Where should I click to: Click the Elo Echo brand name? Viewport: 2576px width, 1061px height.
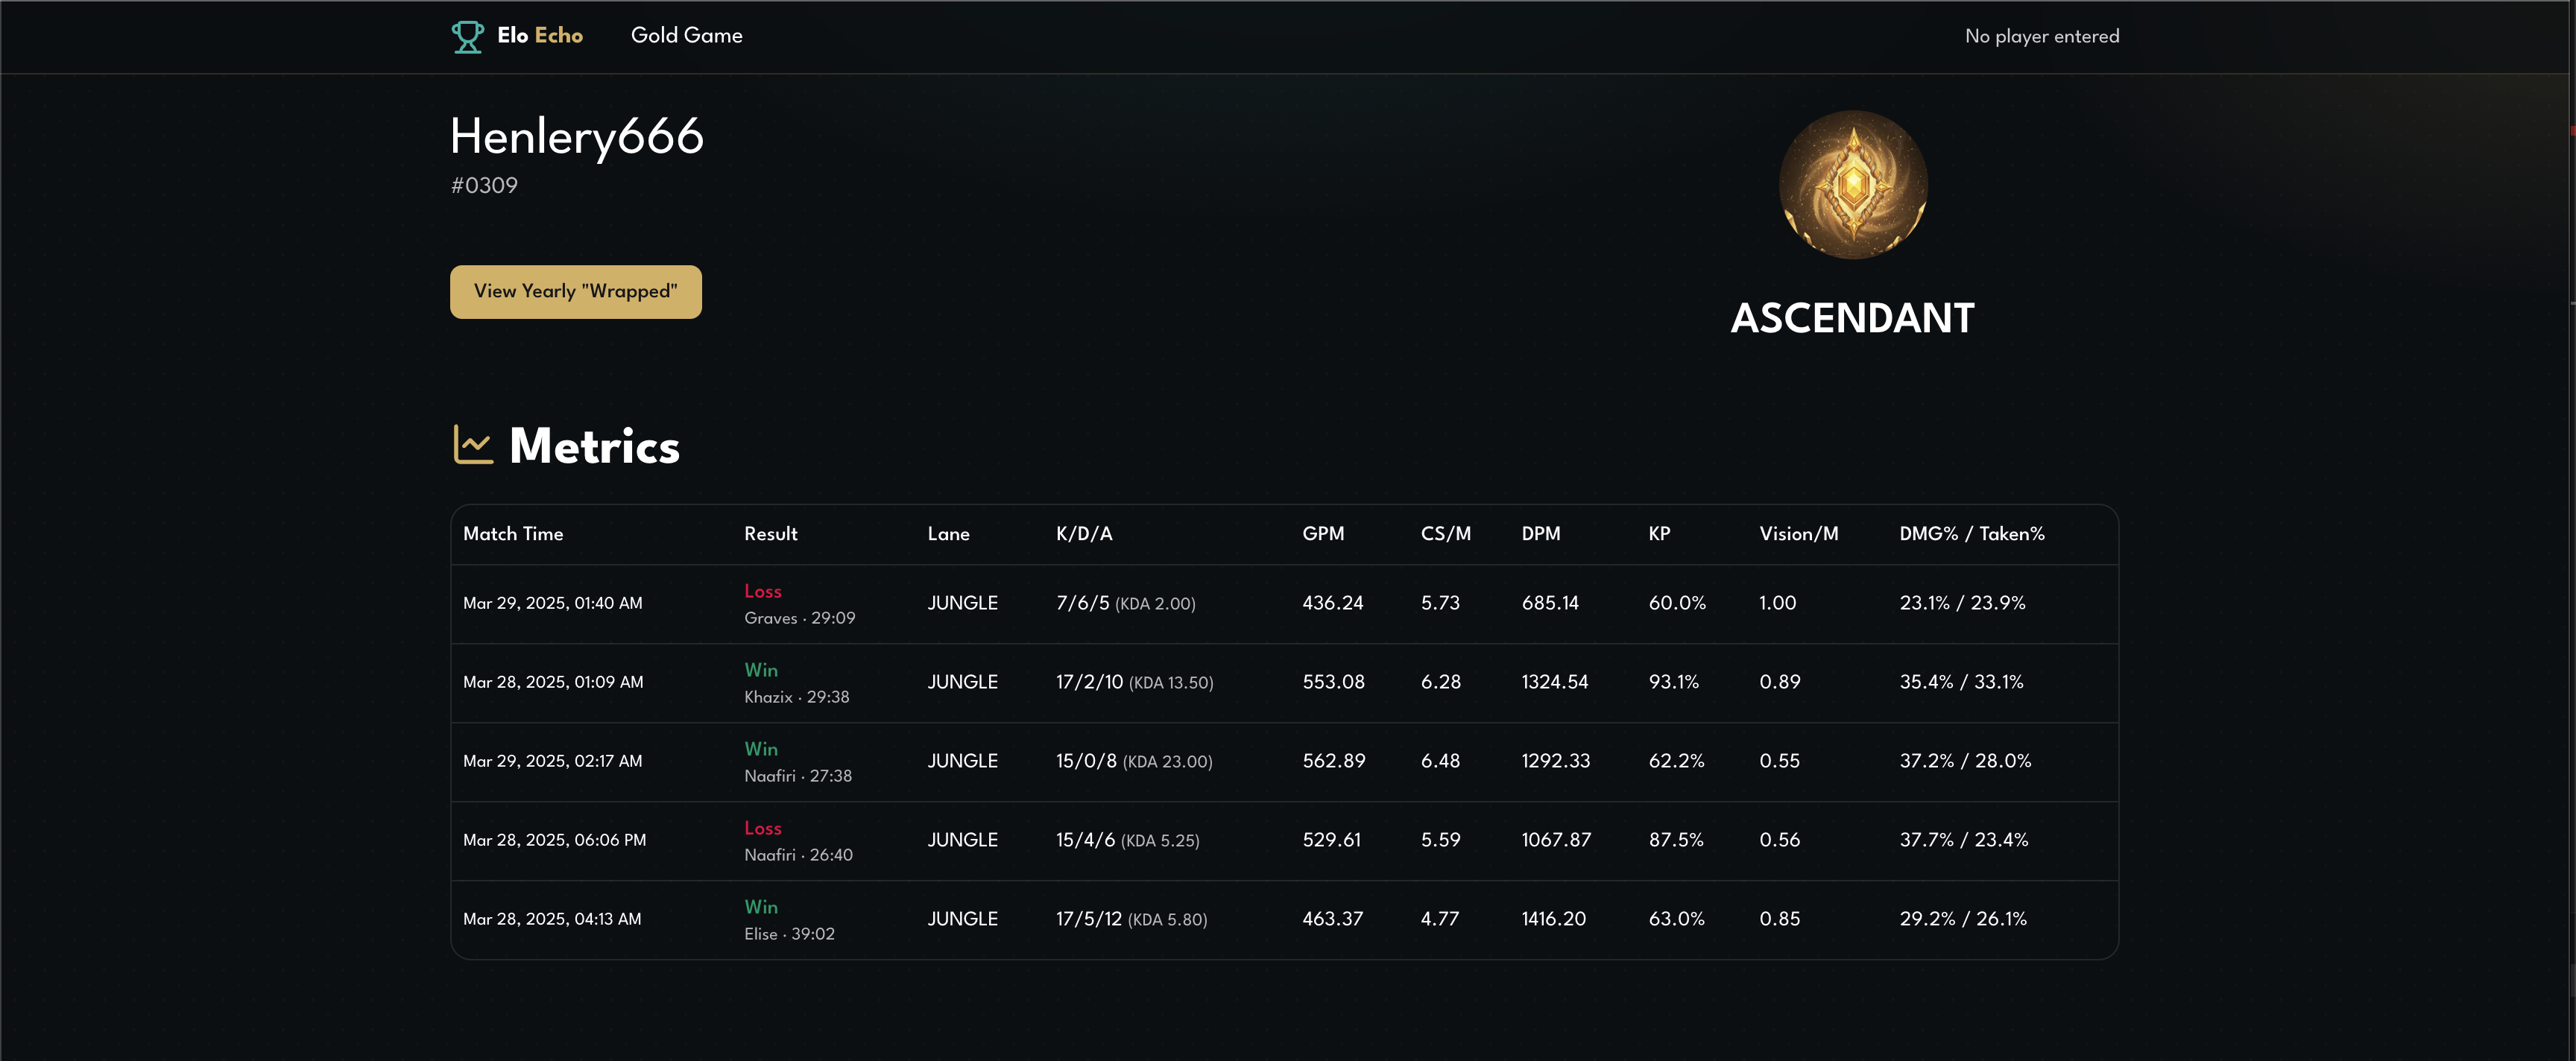click(540, 36)
